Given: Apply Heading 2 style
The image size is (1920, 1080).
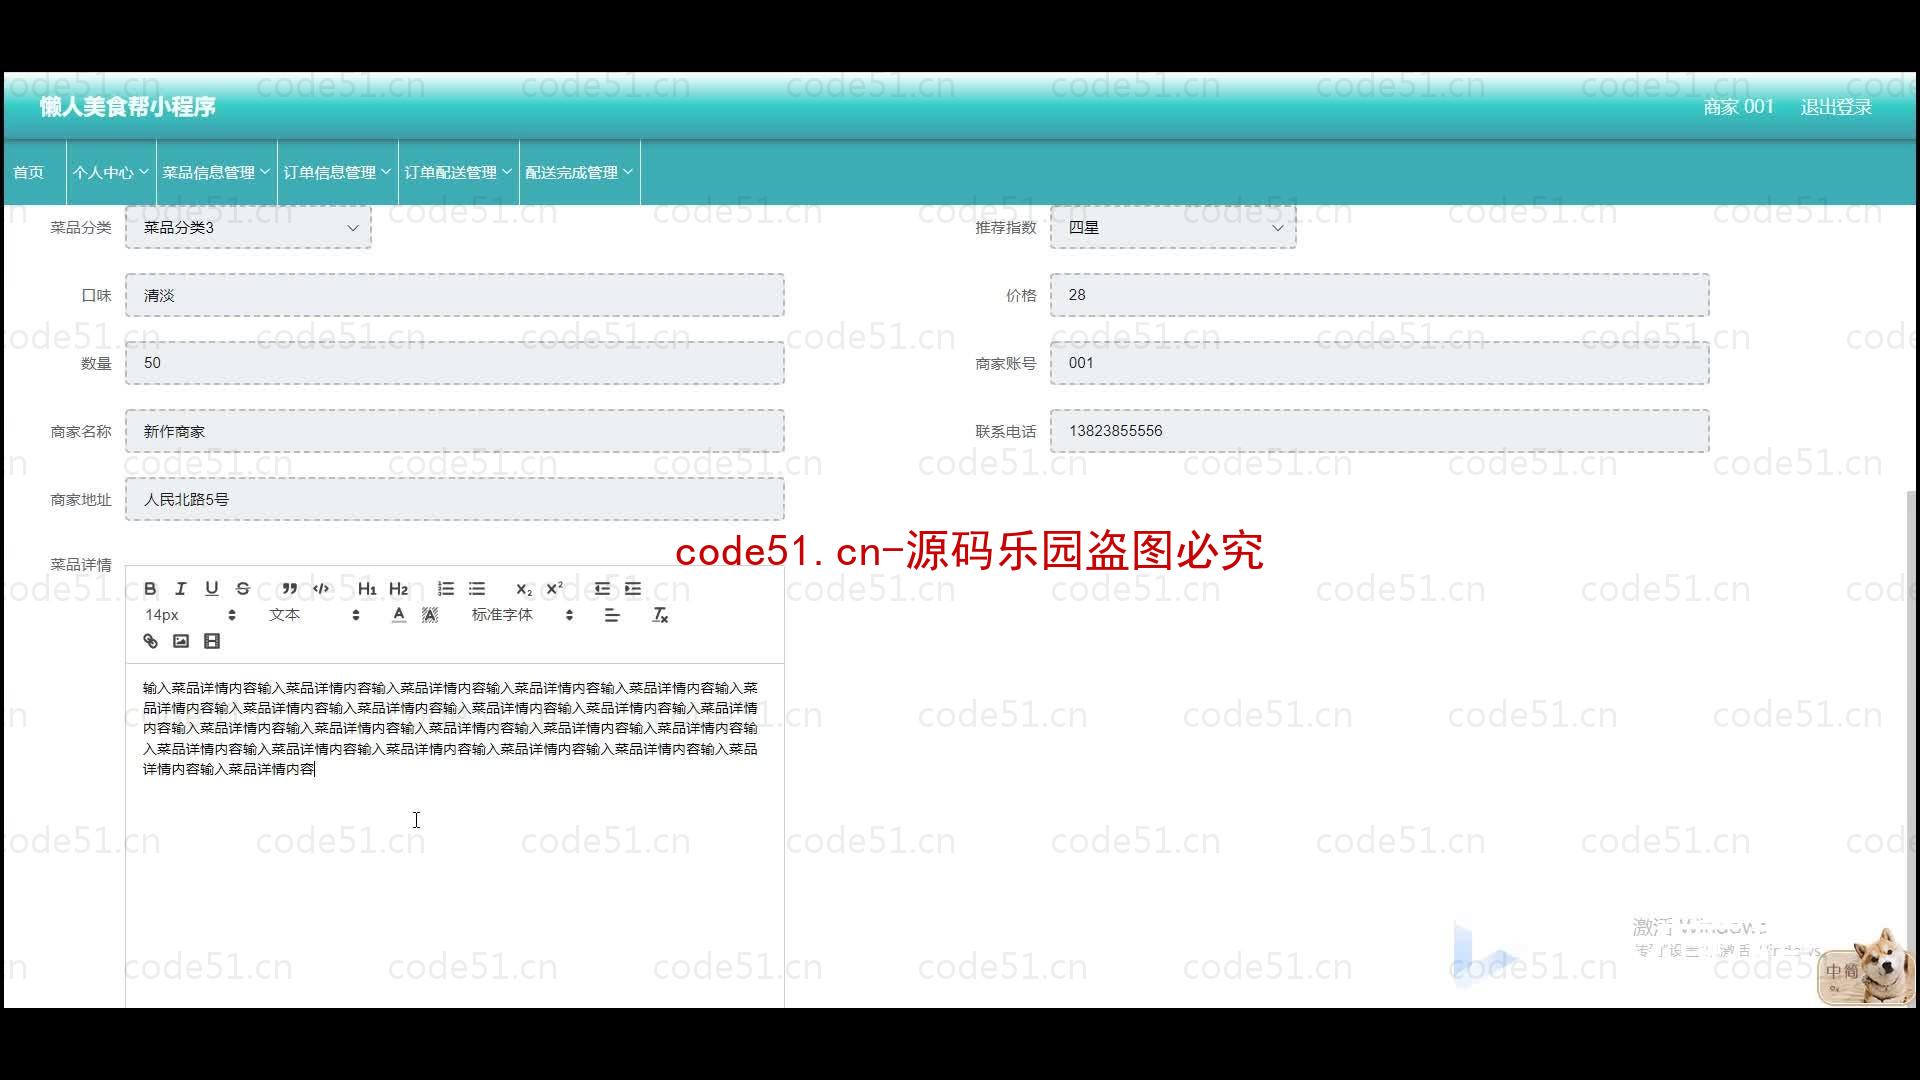Looking at the screenshot, I should tap(398, 588).
